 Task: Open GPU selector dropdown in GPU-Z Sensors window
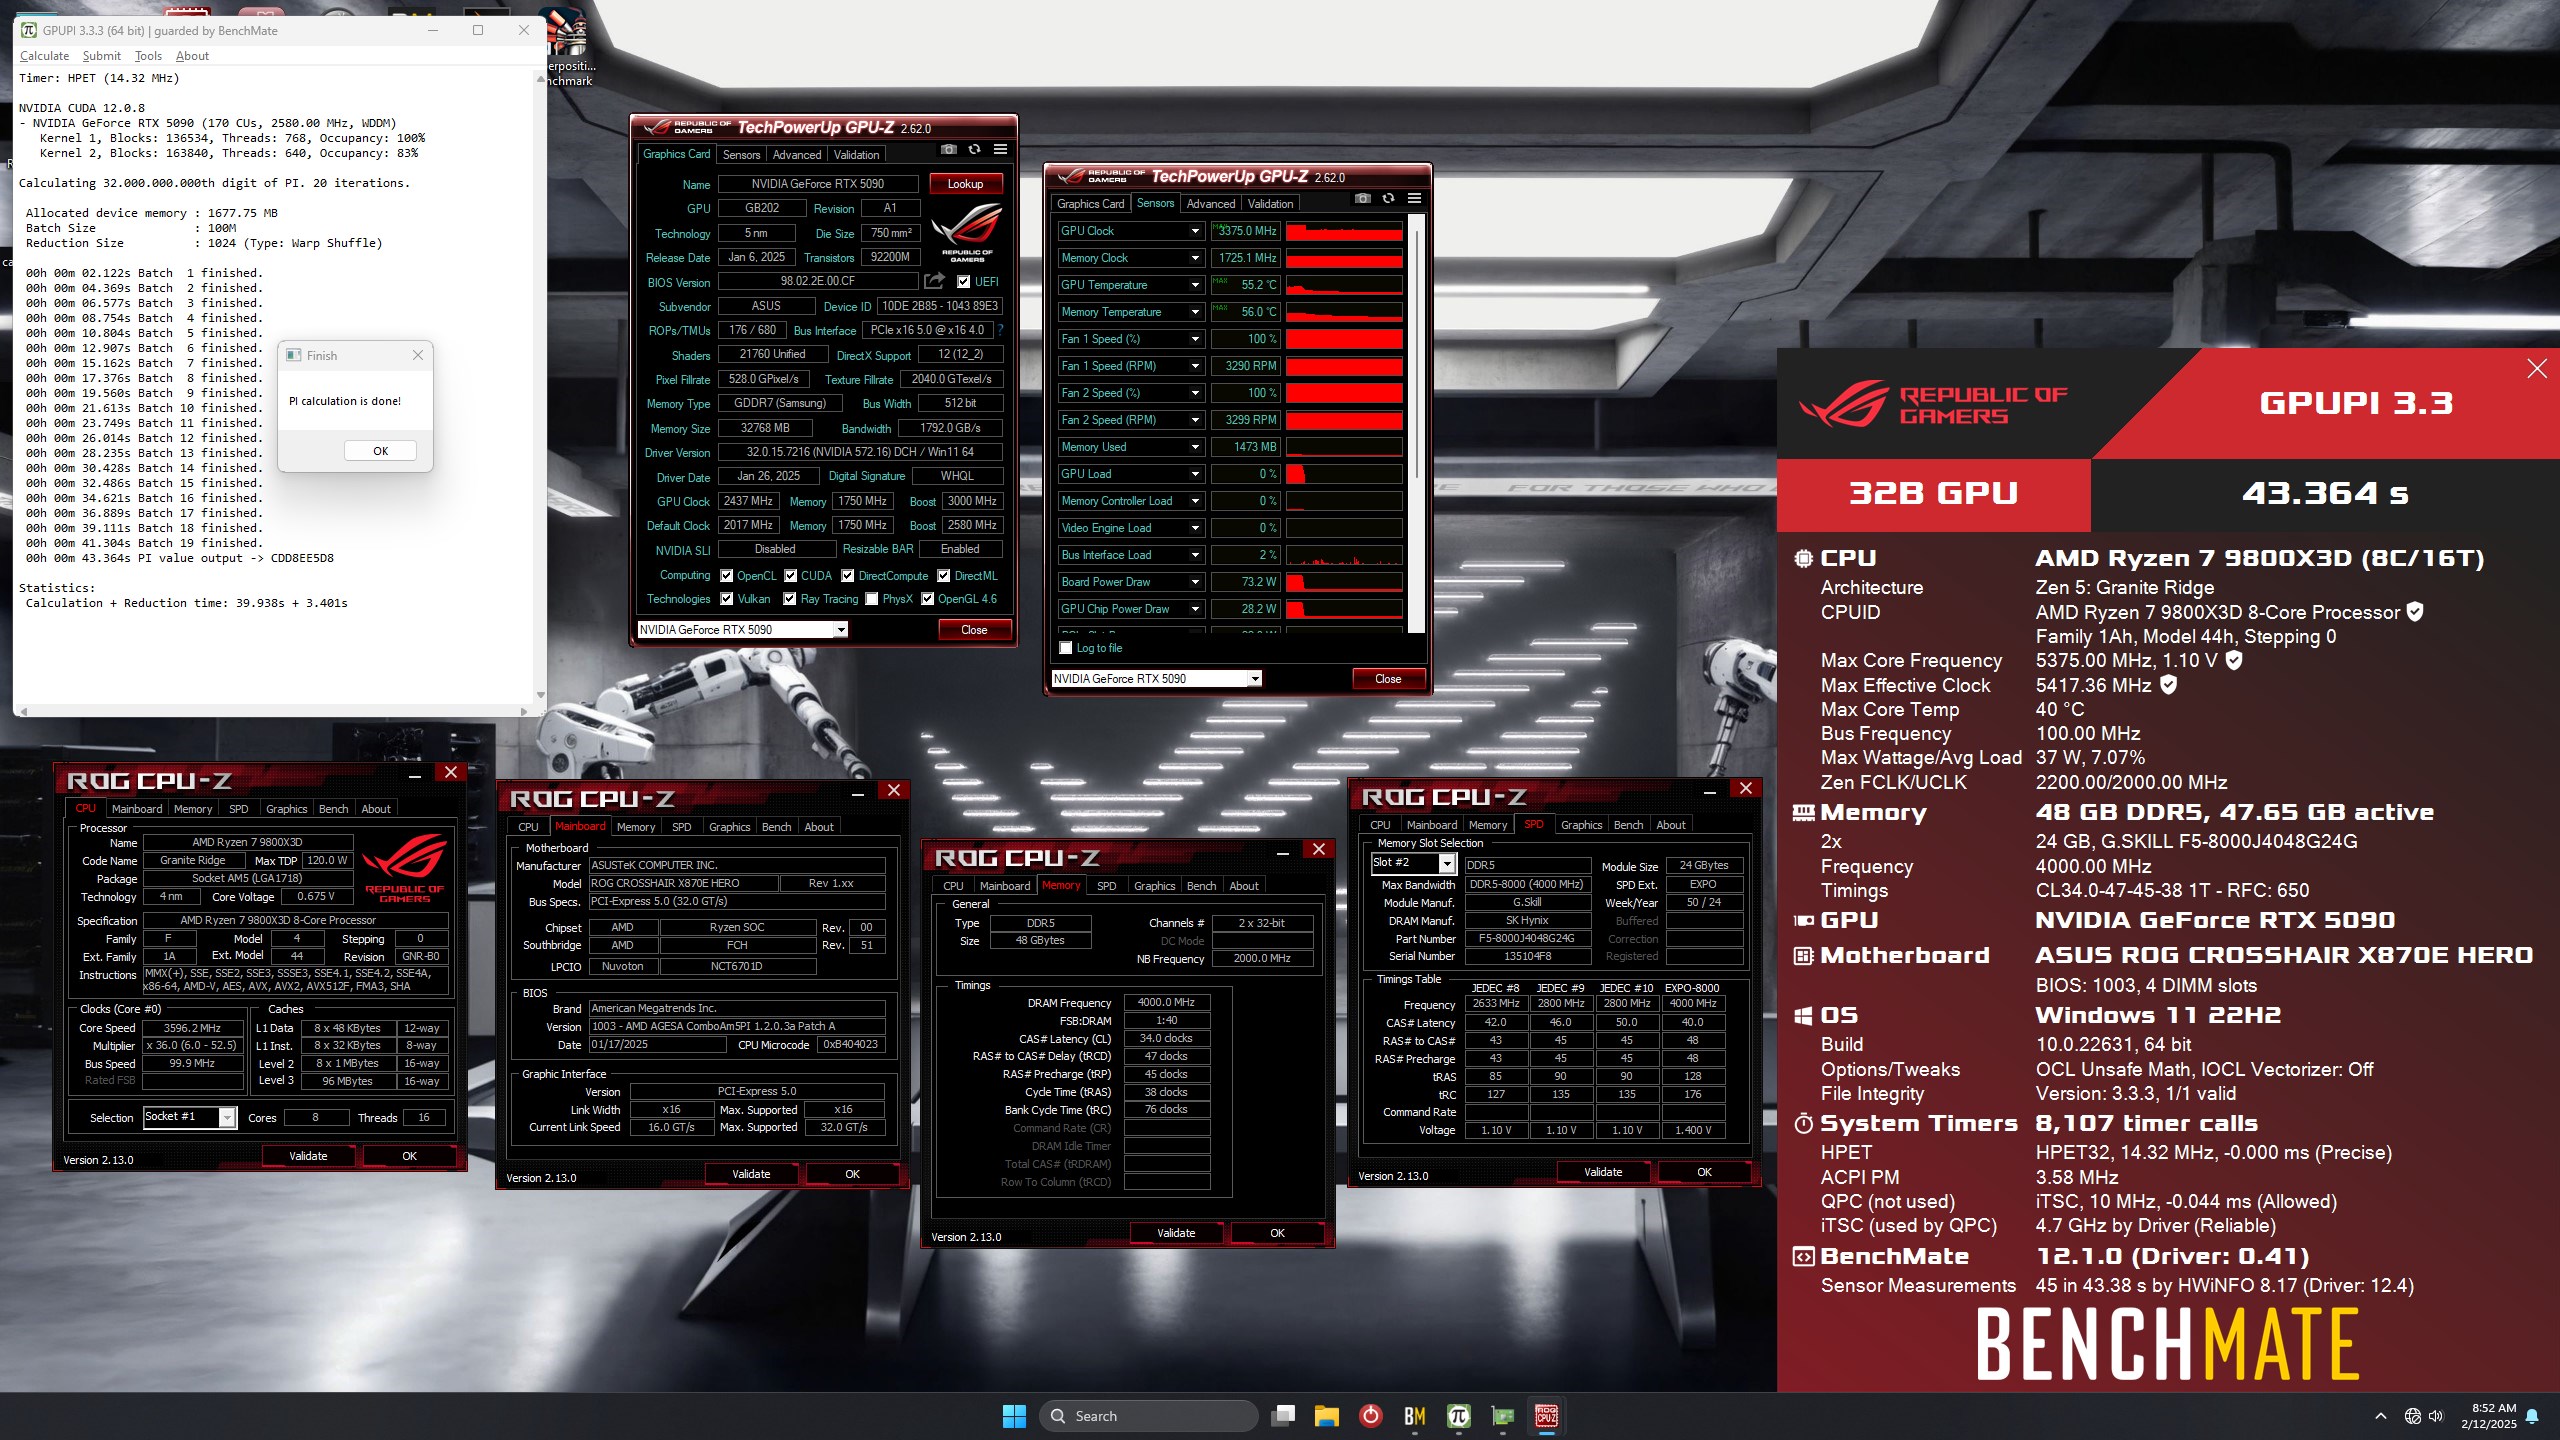[x=1255, y=678]
